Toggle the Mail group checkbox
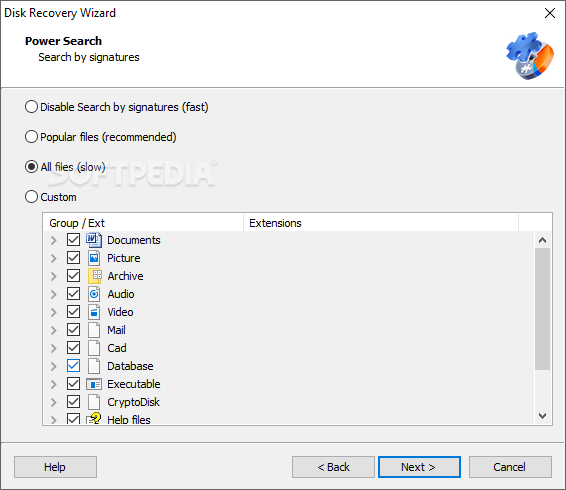Viewport: 566px width, 490px height. point(73,330)
